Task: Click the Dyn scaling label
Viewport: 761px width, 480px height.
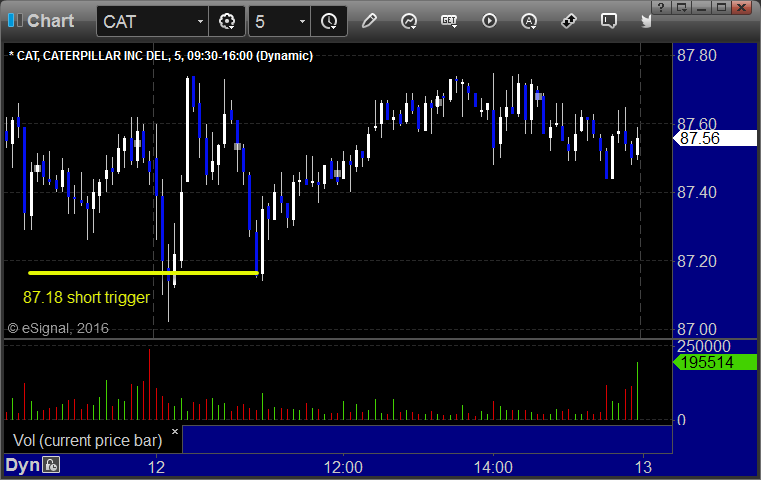Action: click(22, 465)
